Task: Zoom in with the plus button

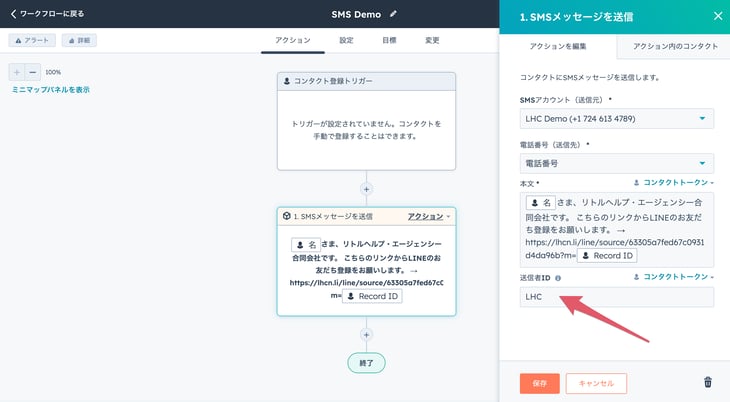Action: pyautogui.click(x=17, y=72)
